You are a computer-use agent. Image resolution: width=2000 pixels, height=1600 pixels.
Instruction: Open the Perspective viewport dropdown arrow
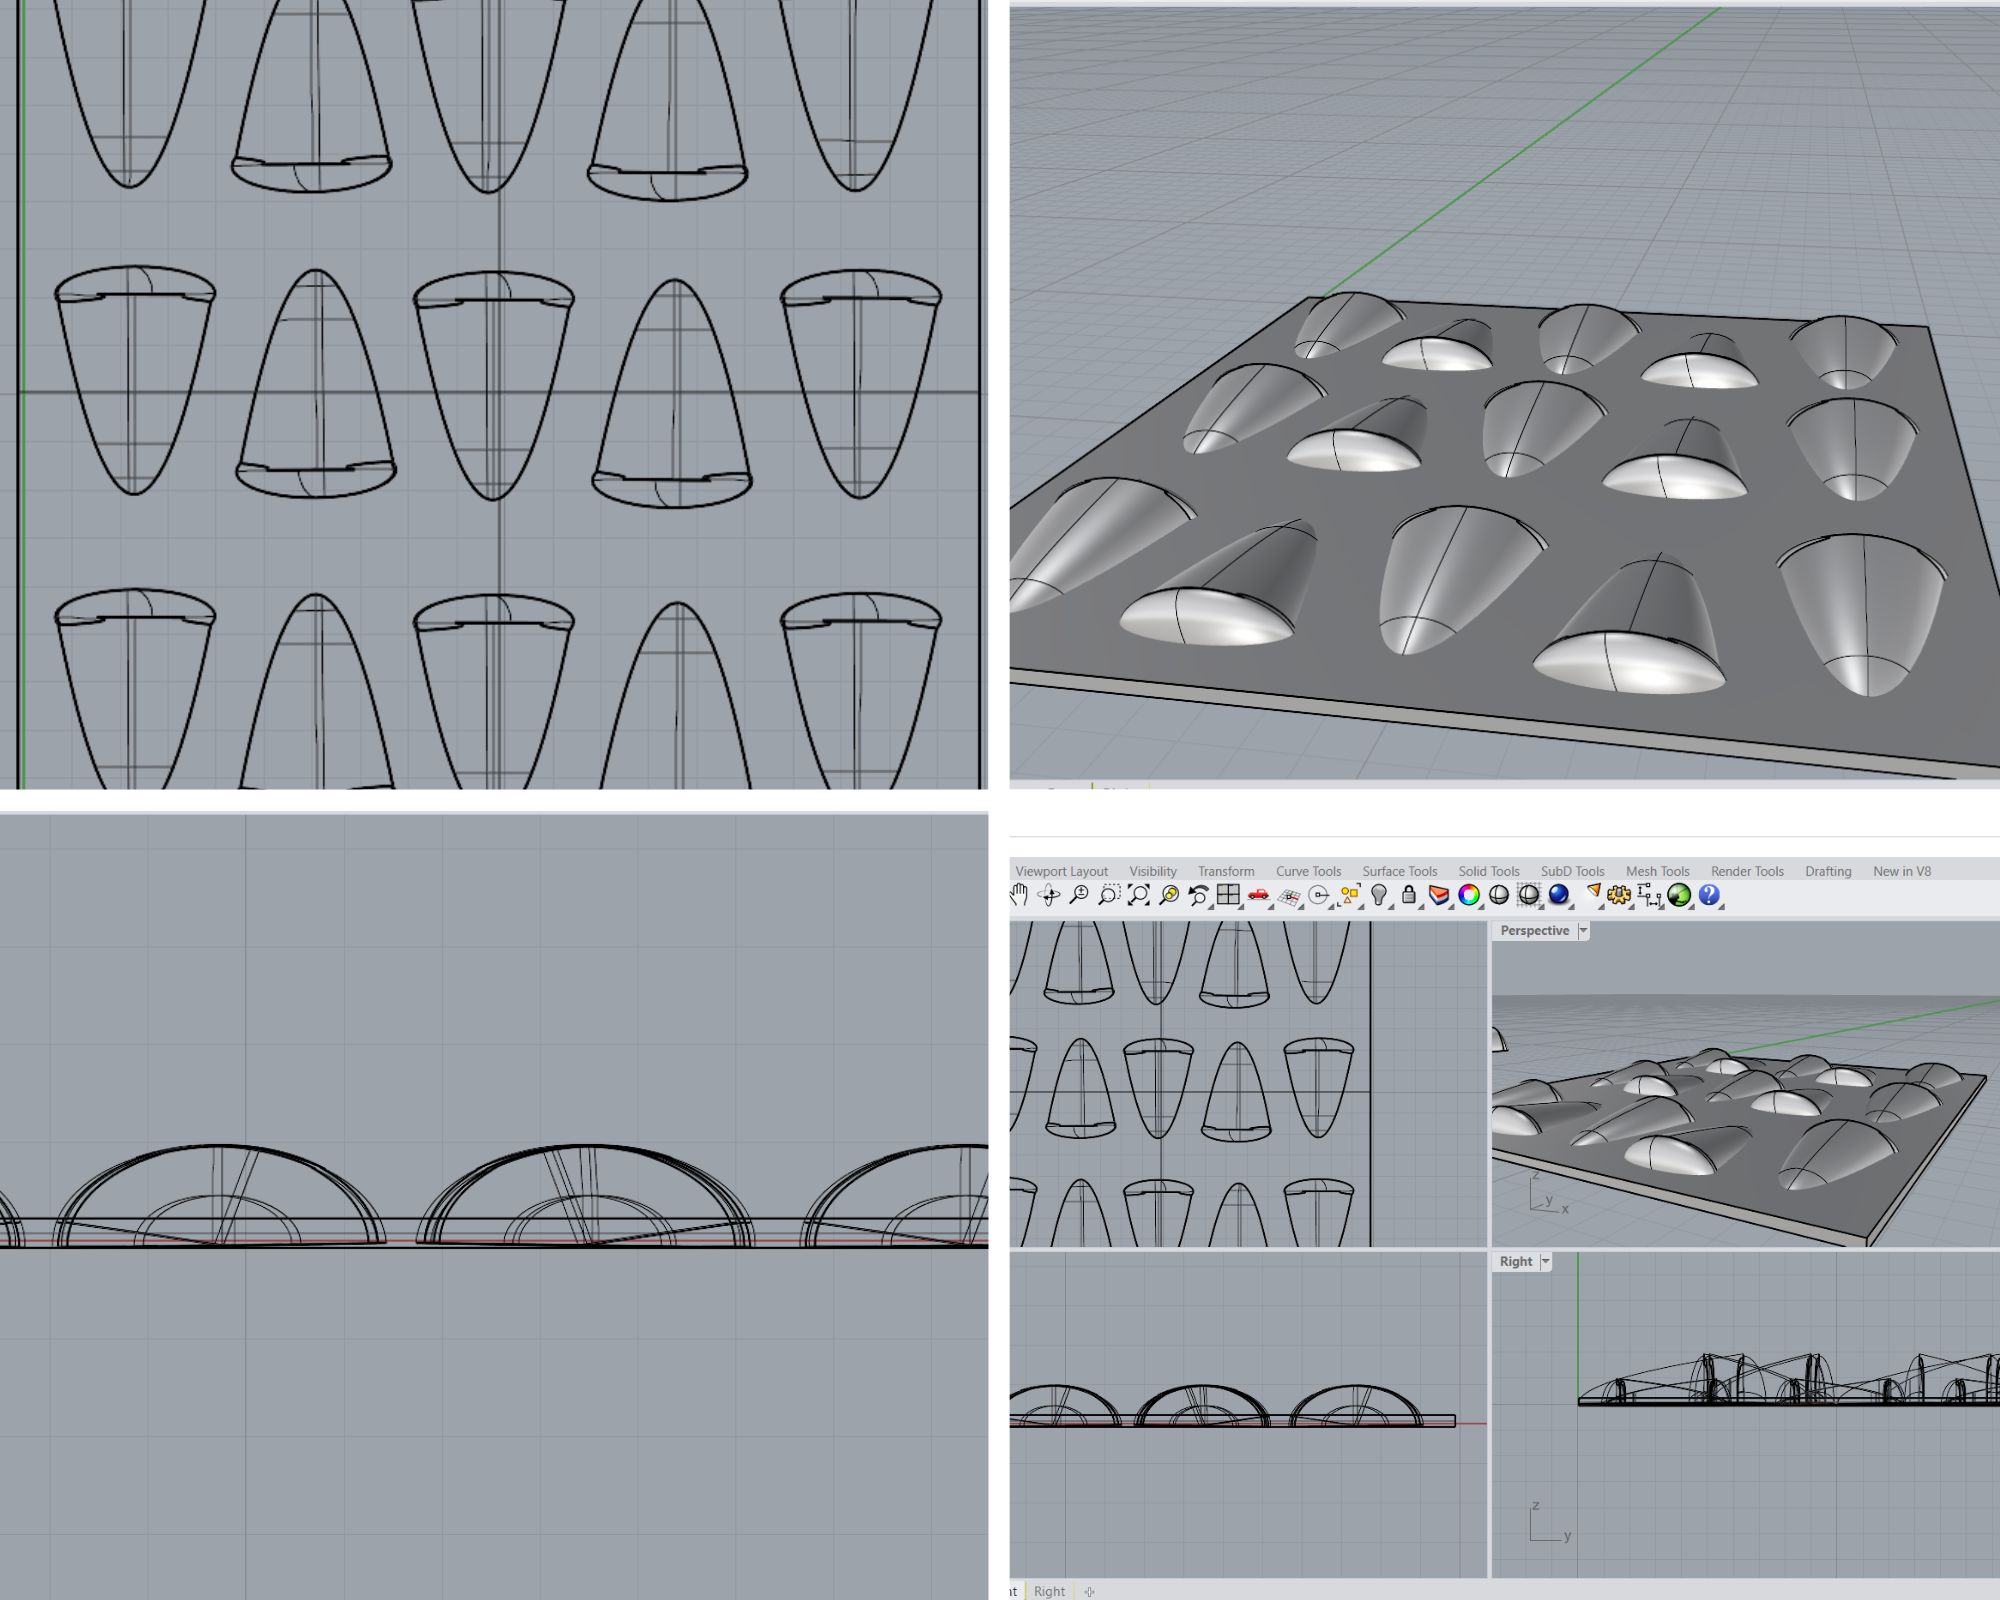point(1583,930)
